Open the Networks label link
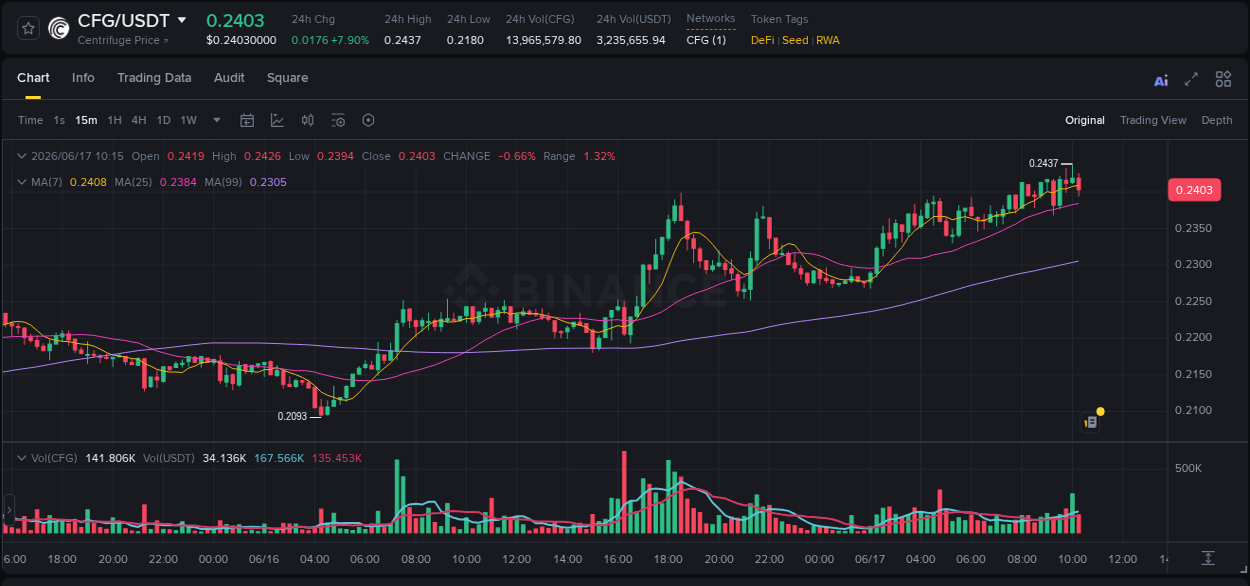 711,19
